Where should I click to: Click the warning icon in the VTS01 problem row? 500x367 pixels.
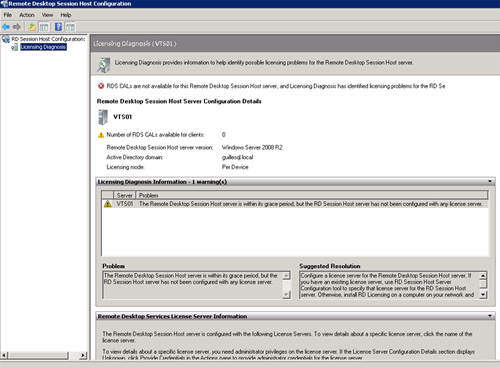tap(107, 204)
